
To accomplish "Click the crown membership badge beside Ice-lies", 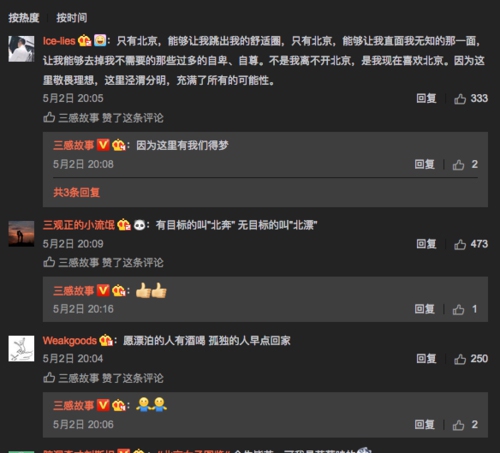I will click(x=85, y=41).
